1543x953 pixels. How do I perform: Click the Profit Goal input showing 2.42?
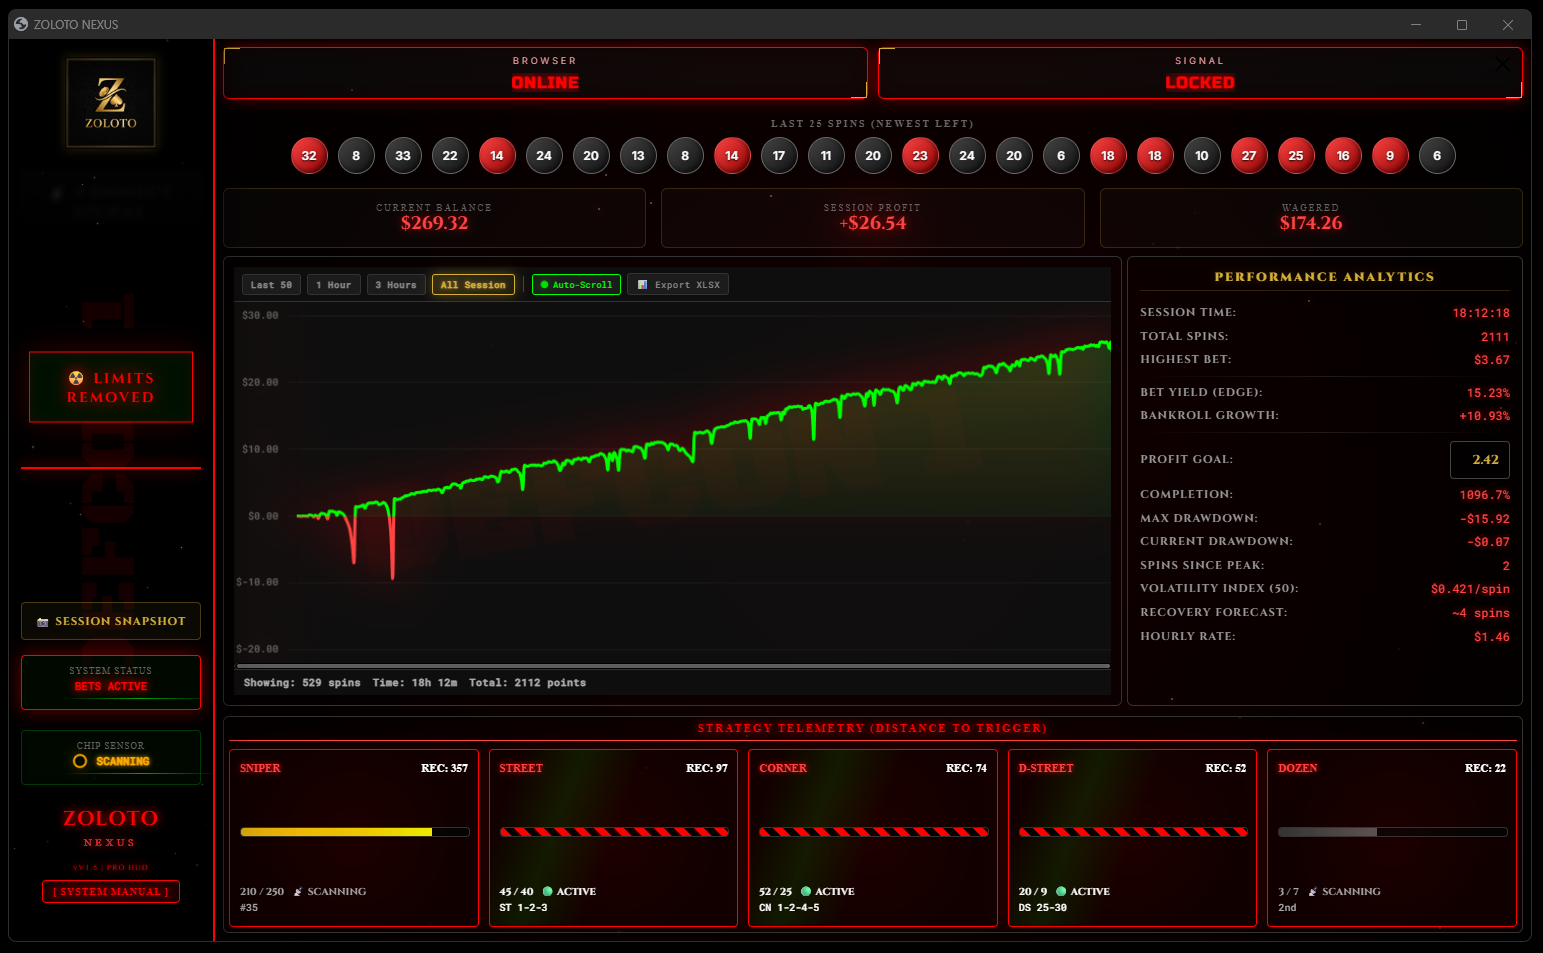tap(1480, 460)
